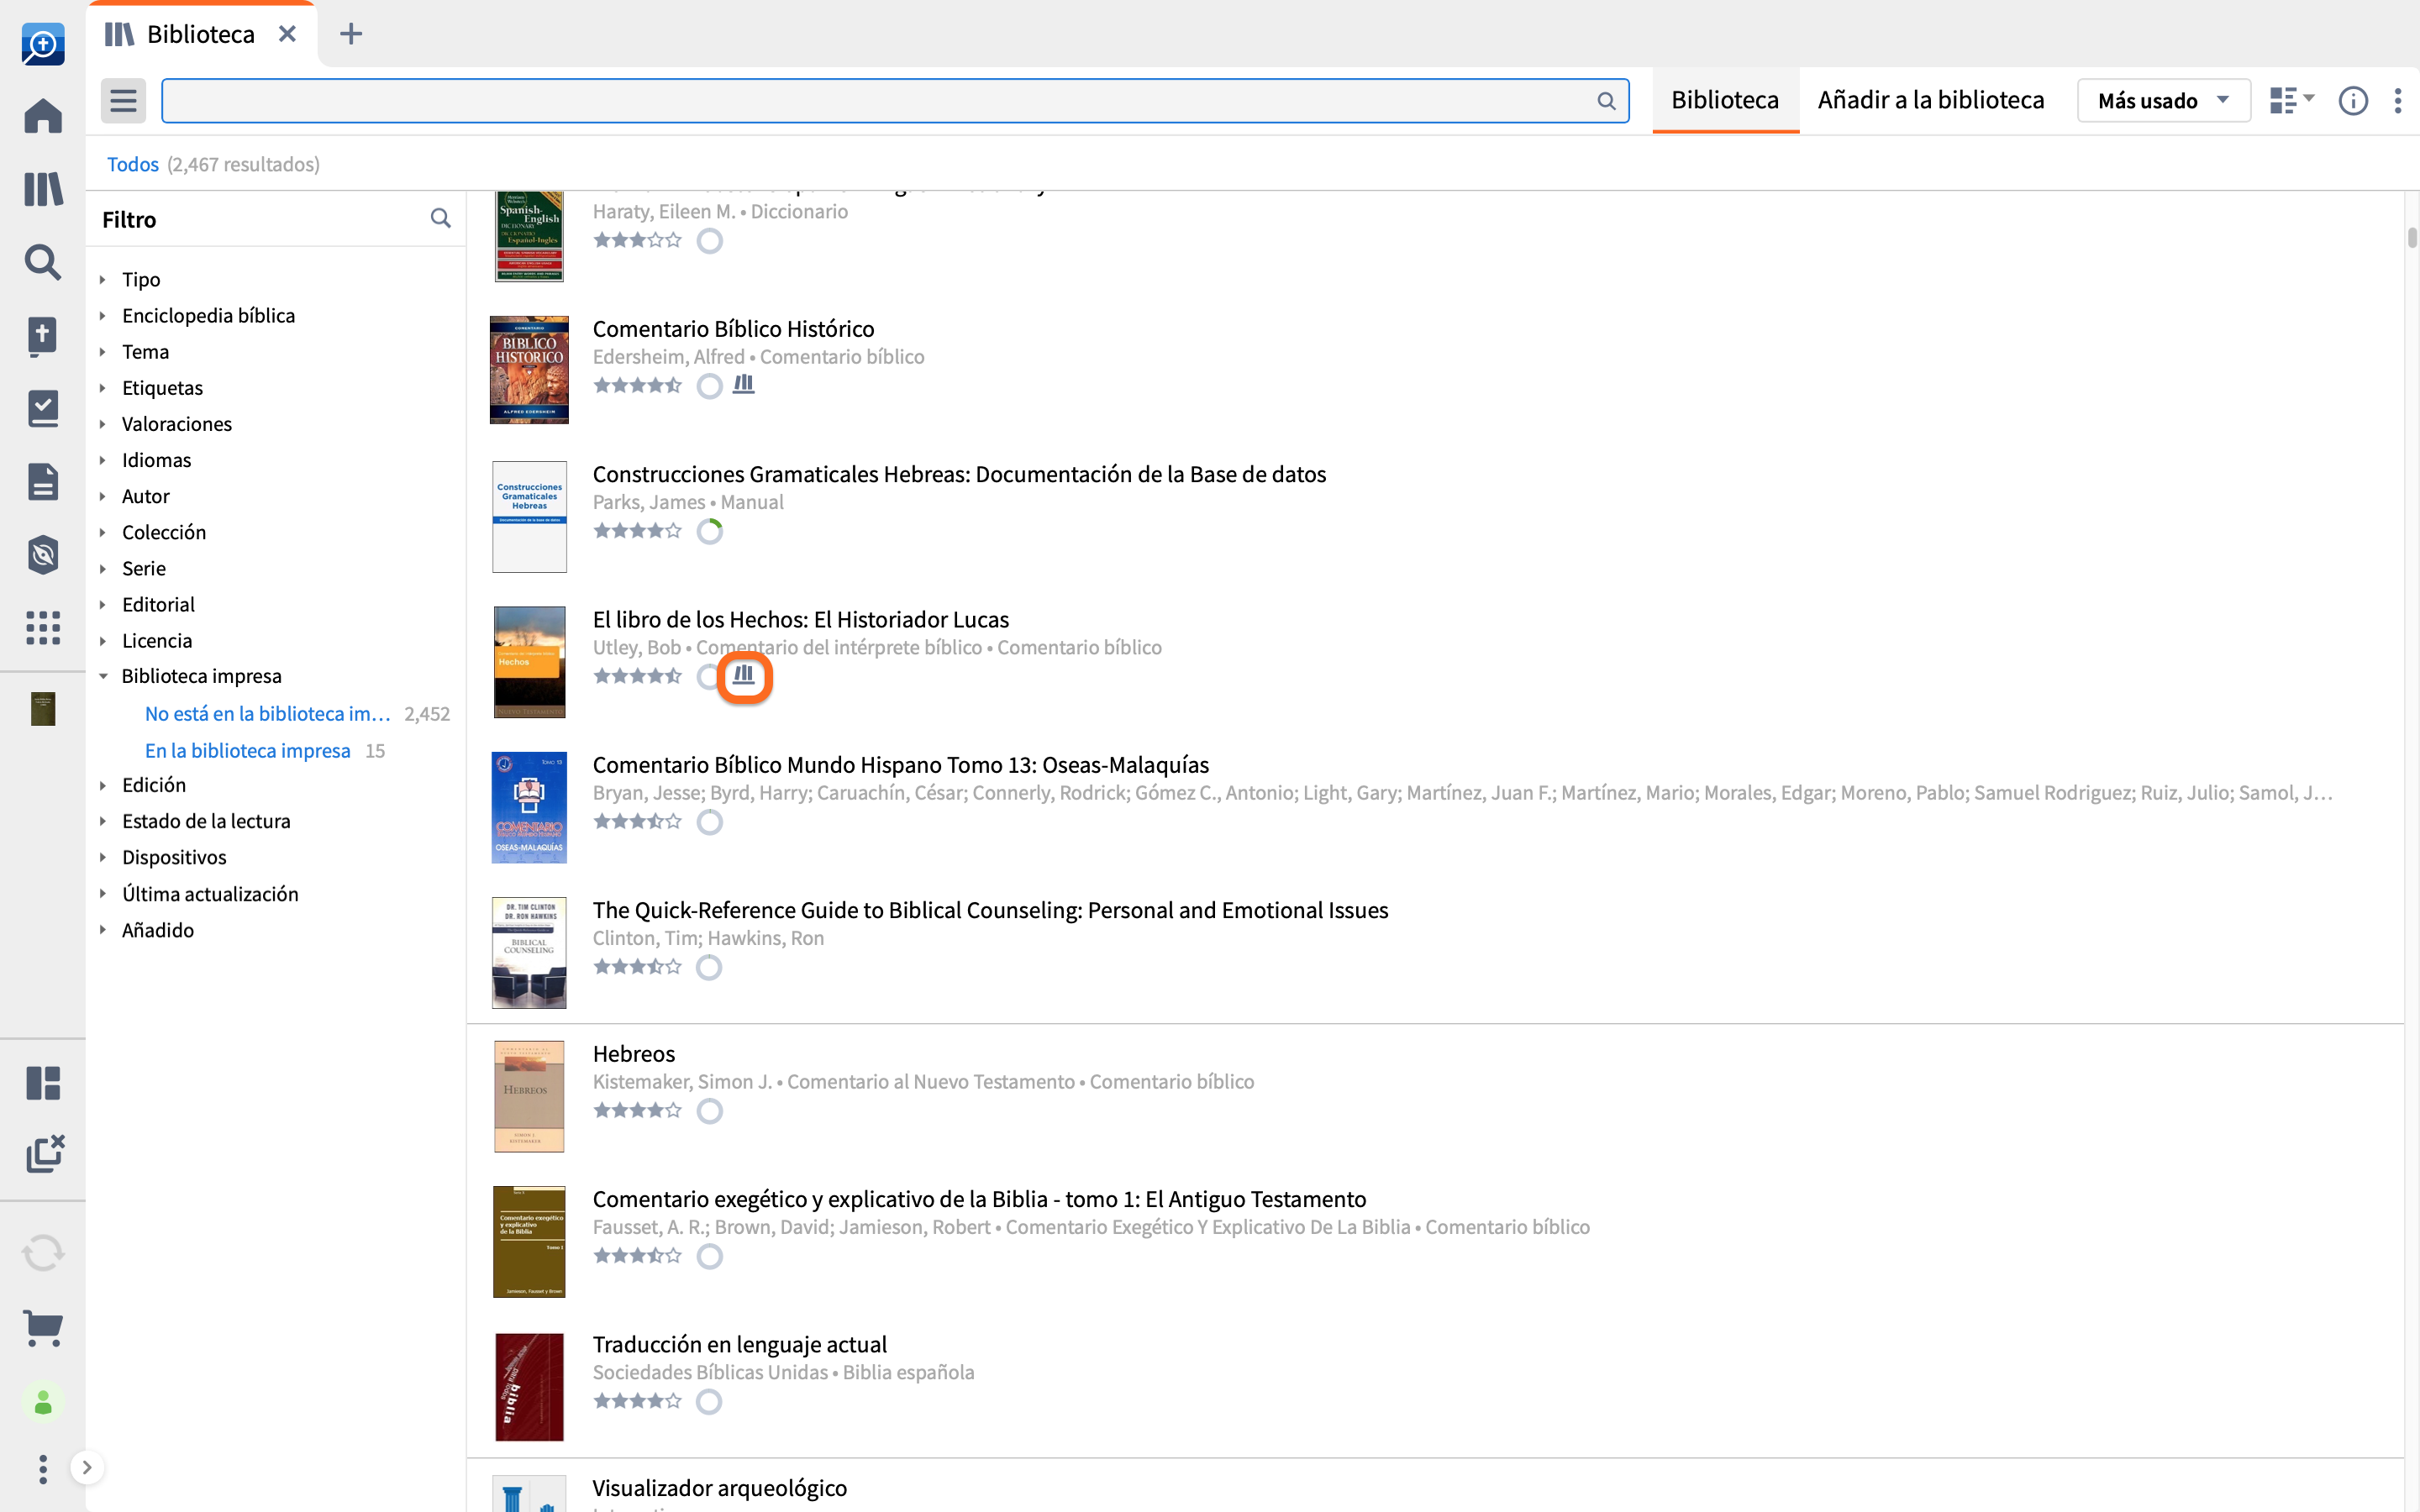Image resolution: width=2420 pixels, height=1512 pixels.
Task: Collapse the Biblioteca impresa filter
Action: pyautogui.click(x=103, y=677)
